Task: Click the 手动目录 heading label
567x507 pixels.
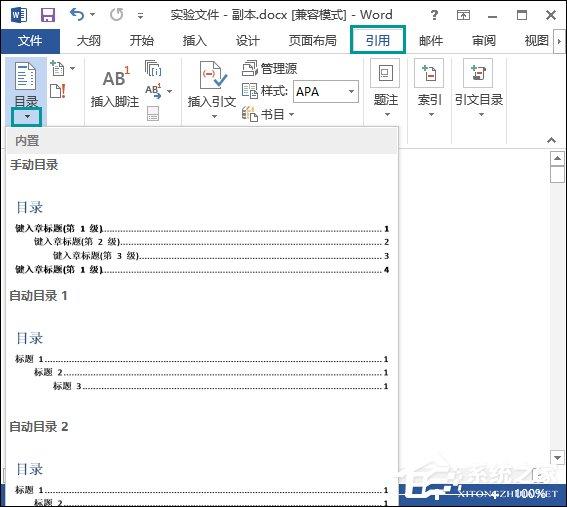Action: point(34,165)
